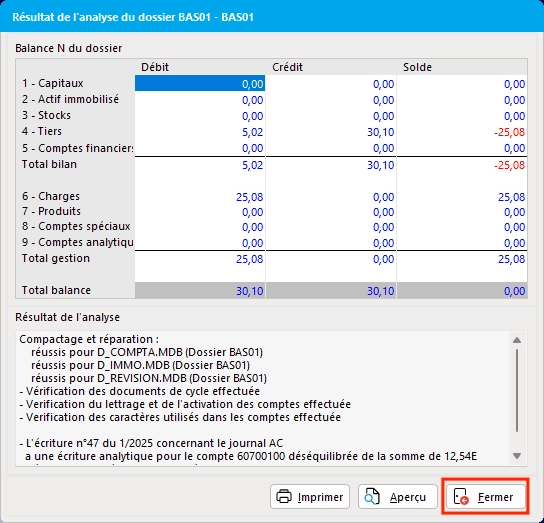Select the Charges Solde value 25,08
544x523 pixels.
click(511, 197)
